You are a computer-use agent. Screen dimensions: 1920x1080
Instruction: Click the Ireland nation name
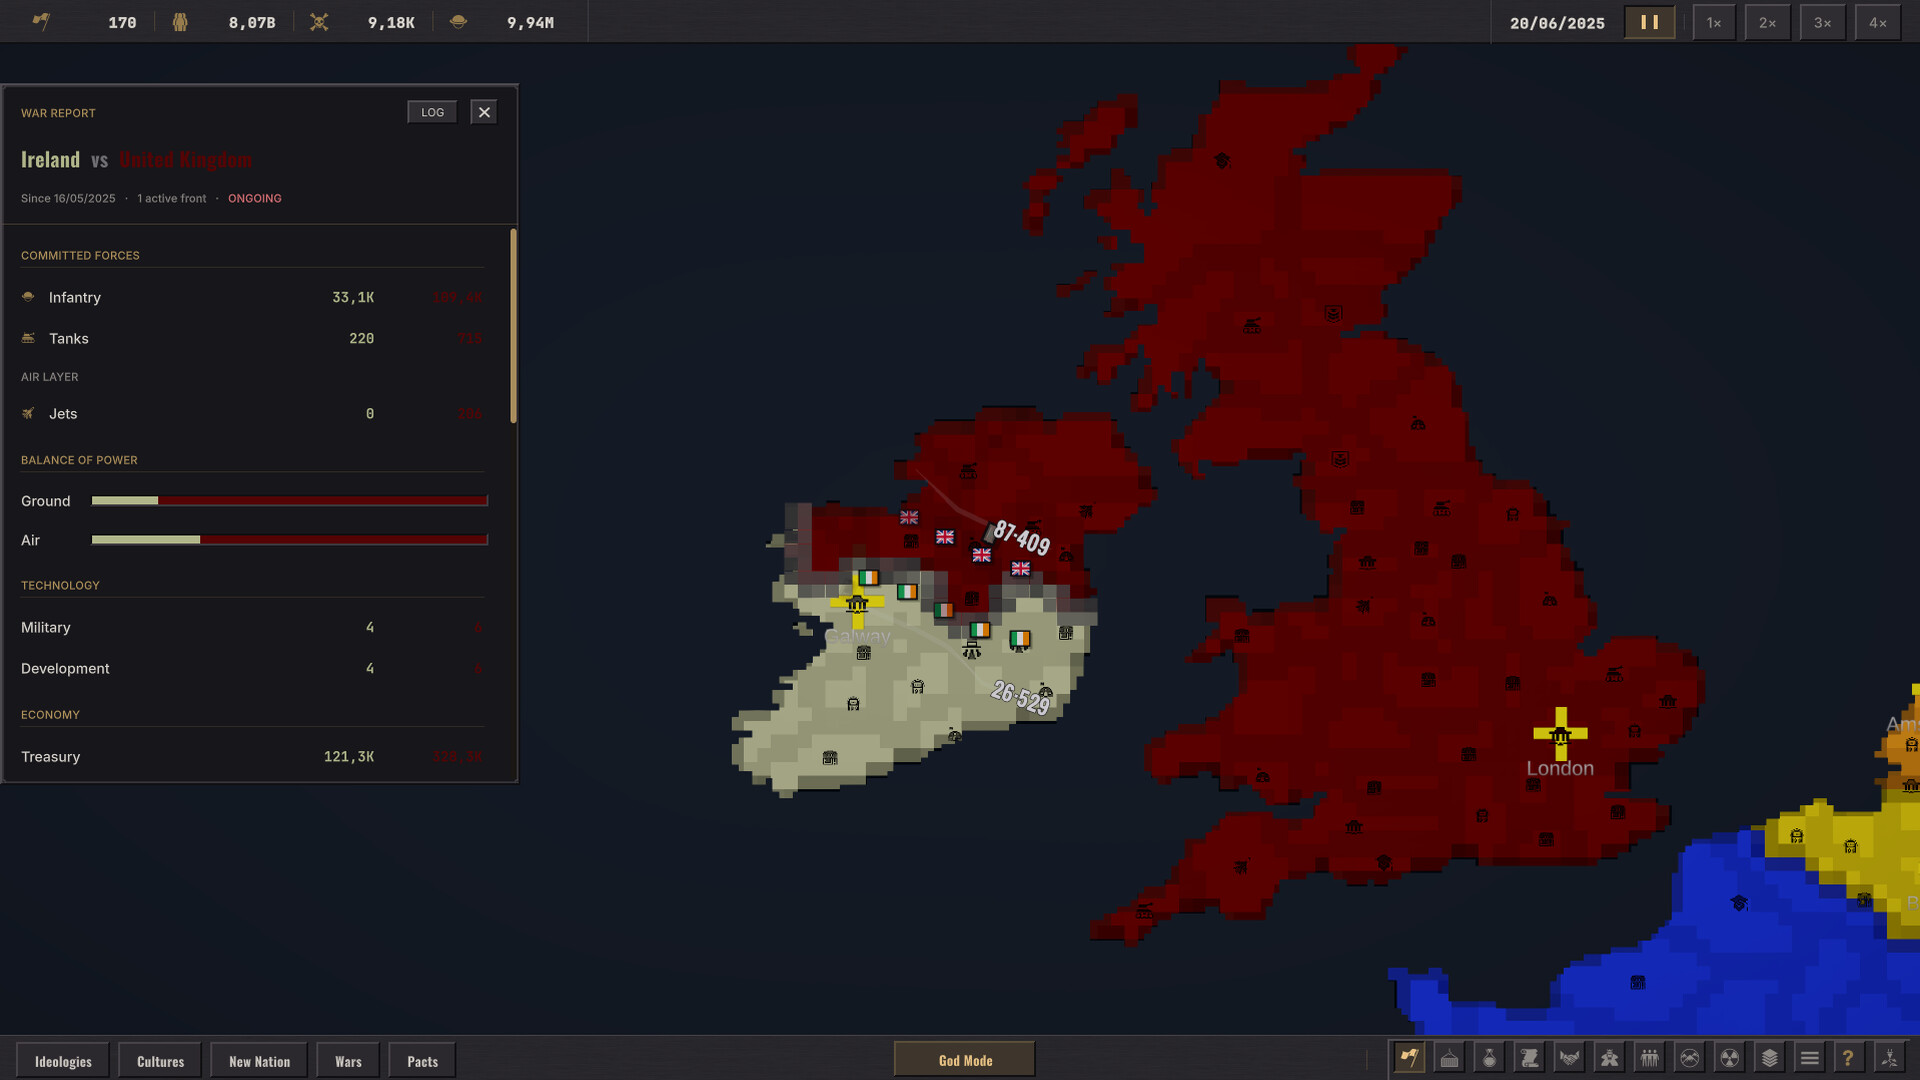click(50, 160)
